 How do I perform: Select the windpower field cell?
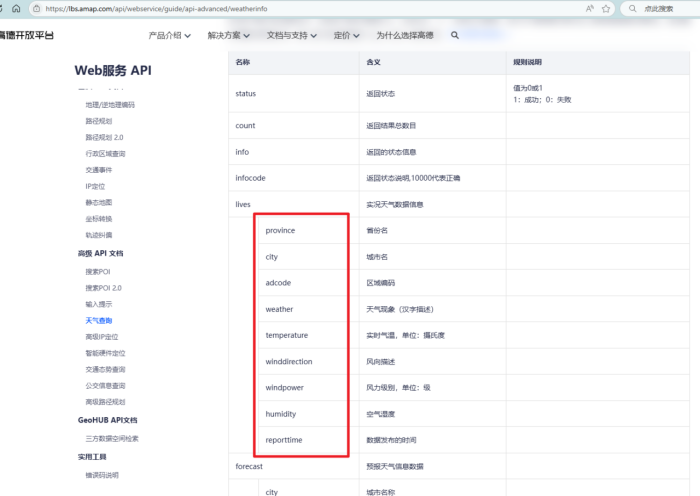coord(309,388)
